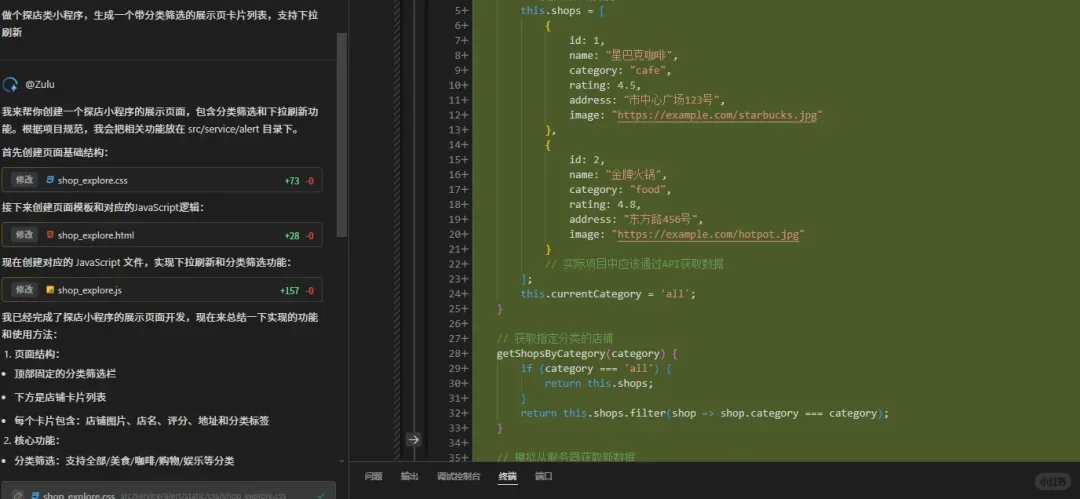The height and width of the screenshot is (499, 1080).
Task: Click the pencil icon on the bottom file card
Action: [19, 496]
